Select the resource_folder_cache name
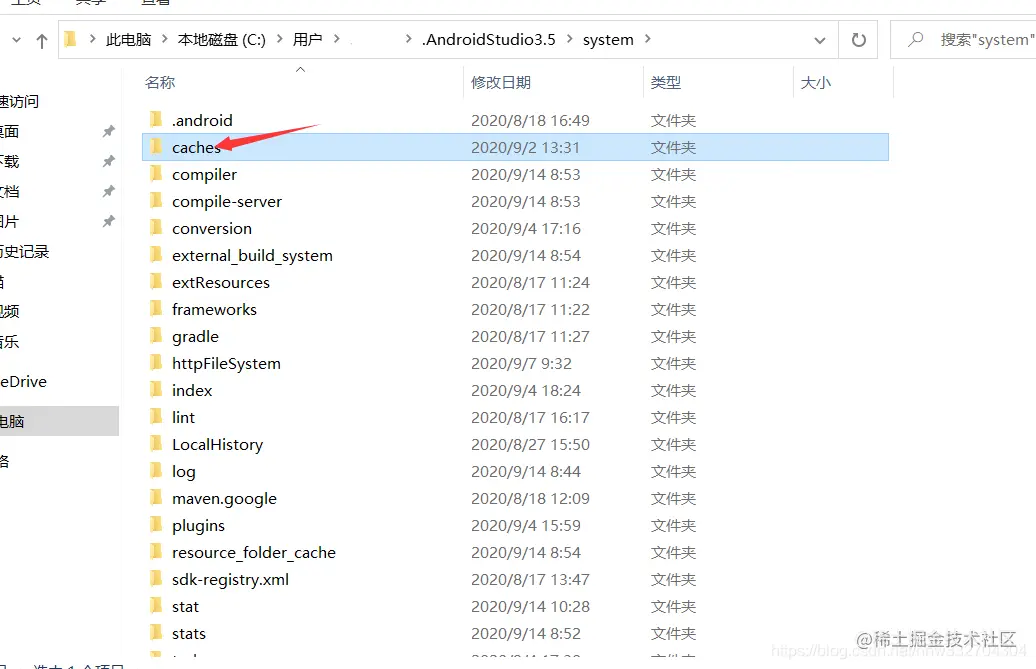 (x=254, y=553)
